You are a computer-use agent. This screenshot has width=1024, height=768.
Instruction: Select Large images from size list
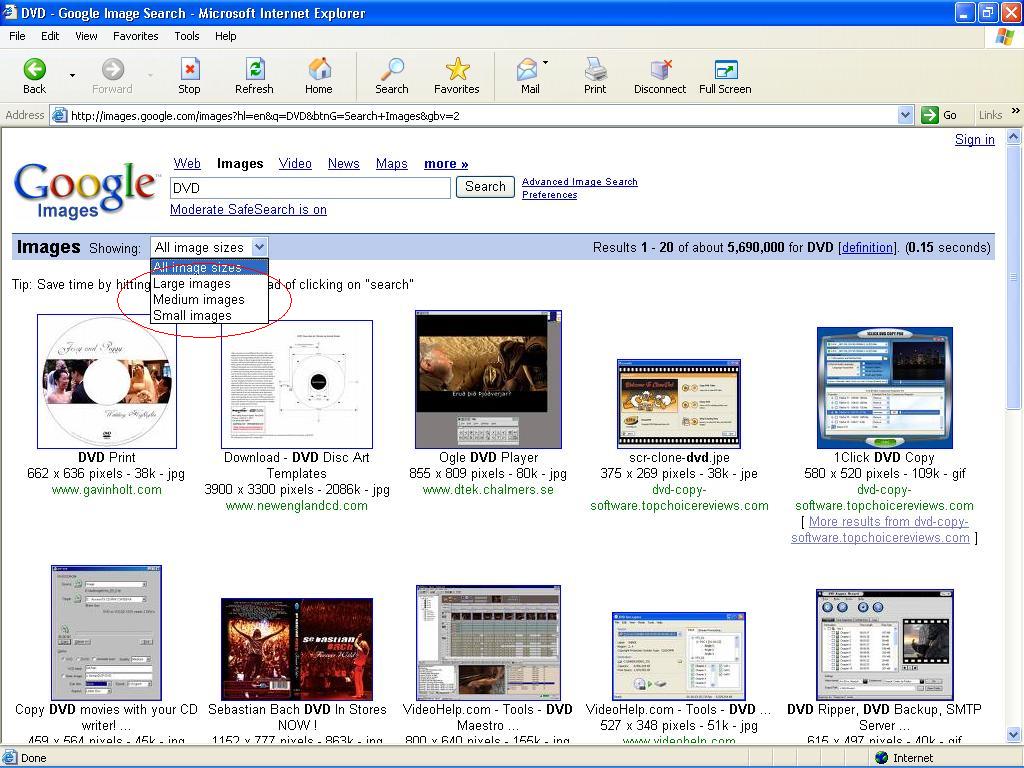click(x=209, y=283)
